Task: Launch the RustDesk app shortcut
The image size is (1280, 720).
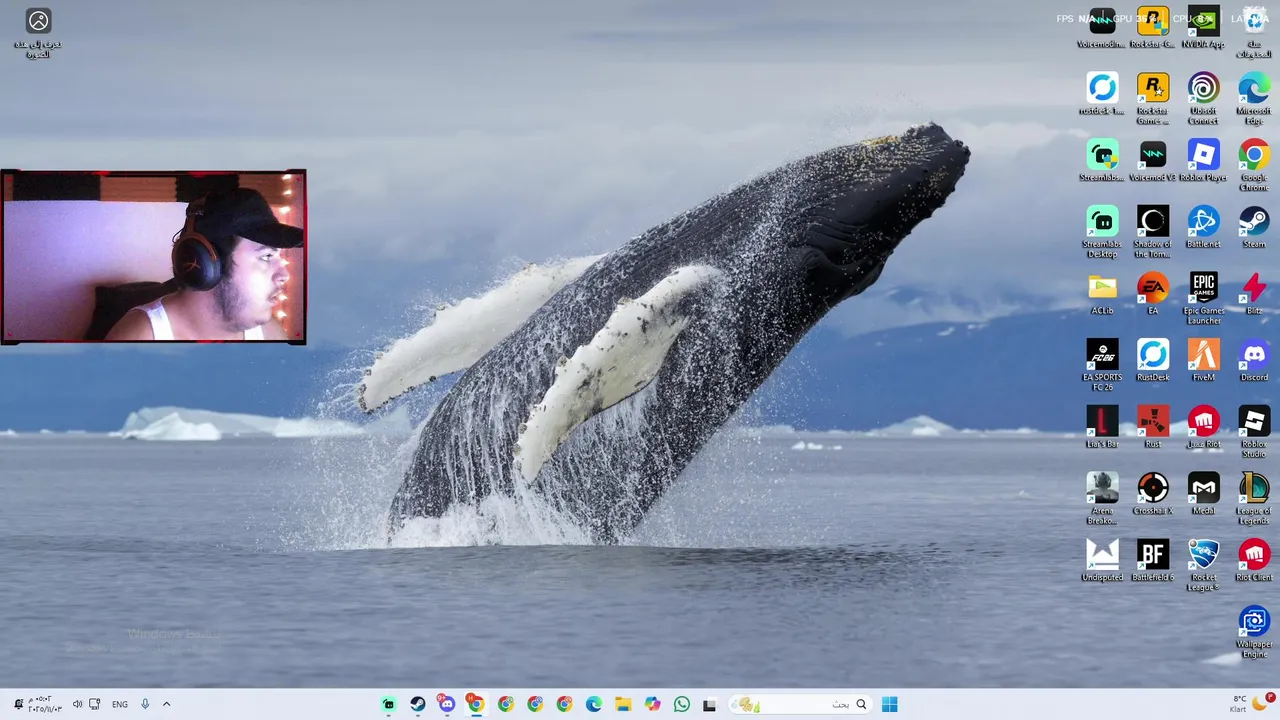Action: 1152,360
